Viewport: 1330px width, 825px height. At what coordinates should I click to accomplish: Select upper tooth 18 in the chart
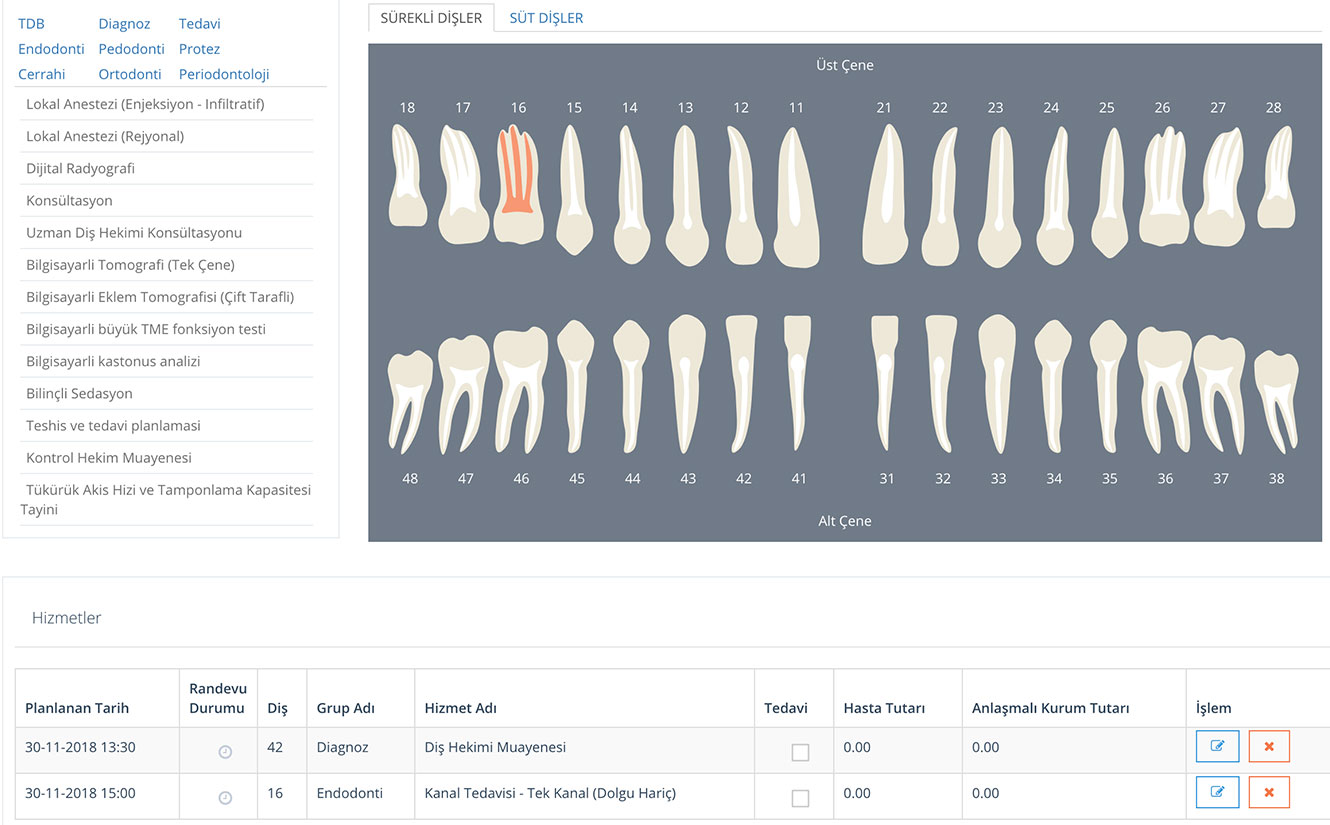pyautogui.click(x=408, y=177)
